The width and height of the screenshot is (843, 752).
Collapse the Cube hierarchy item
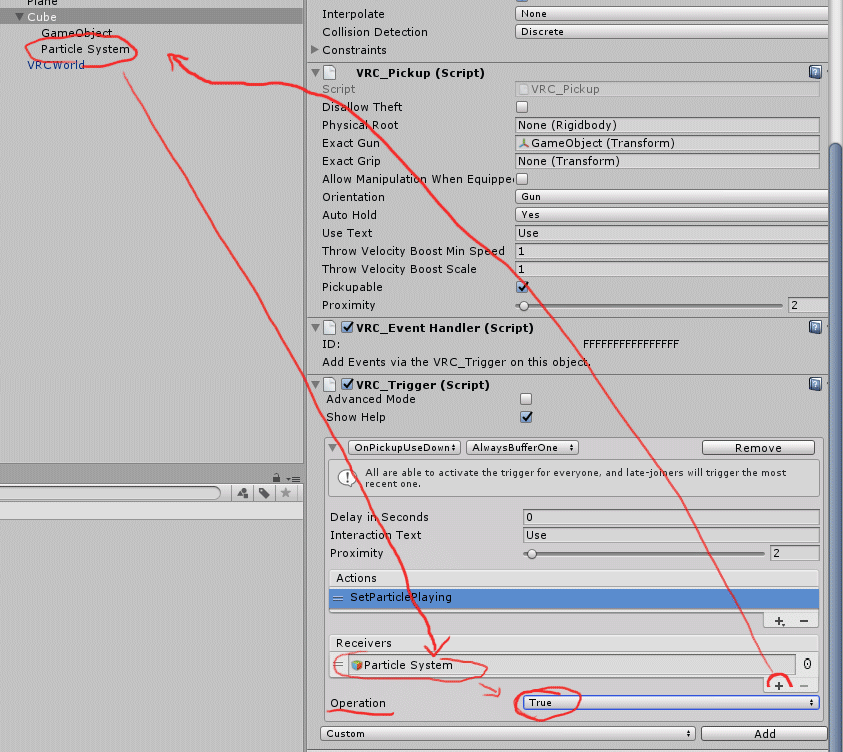point(19,17)
